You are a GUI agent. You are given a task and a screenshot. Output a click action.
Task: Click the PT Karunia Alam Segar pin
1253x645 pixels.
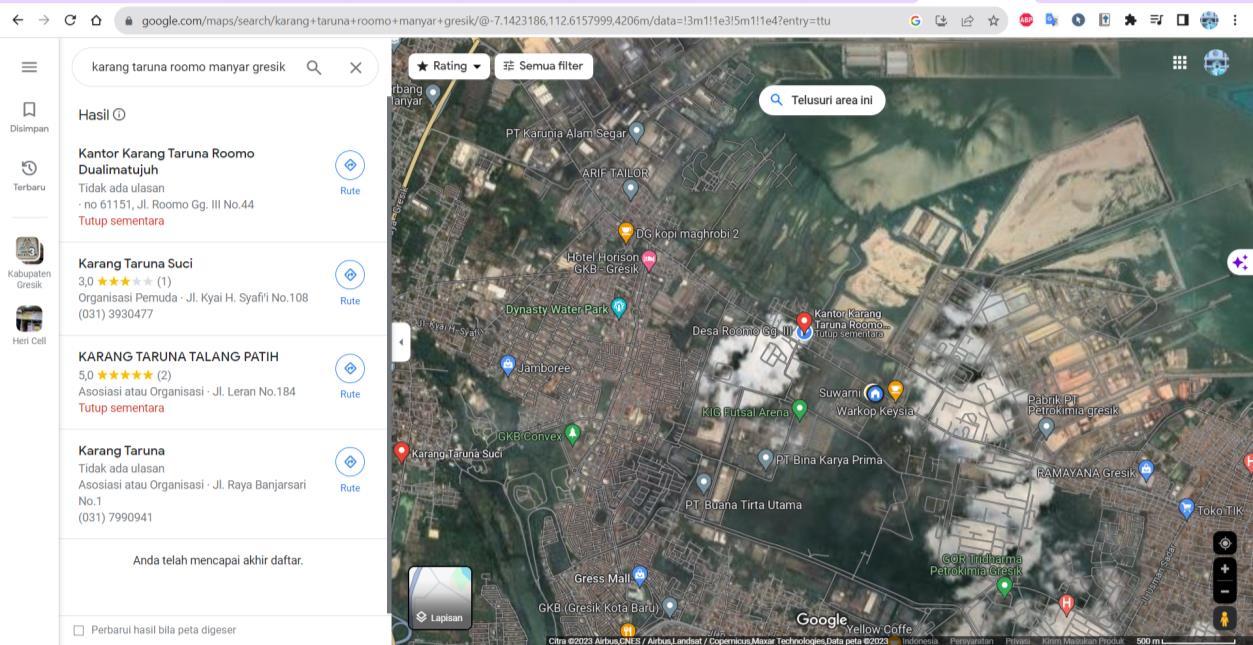(636, 131)
